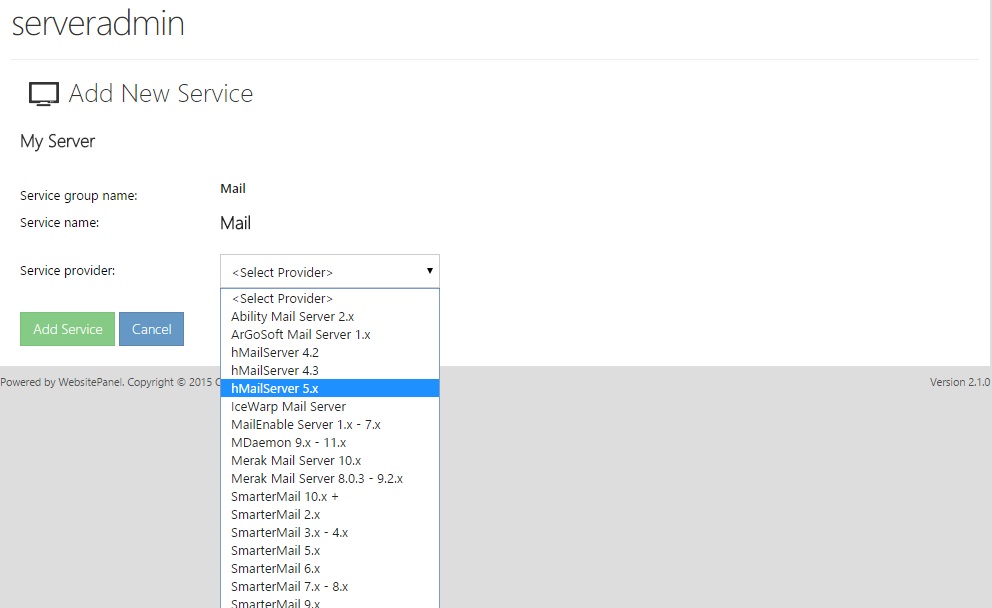This screenshot has height=608, width=992.
Task: Click the Service provider label
Action: click(x=68, y=271)
